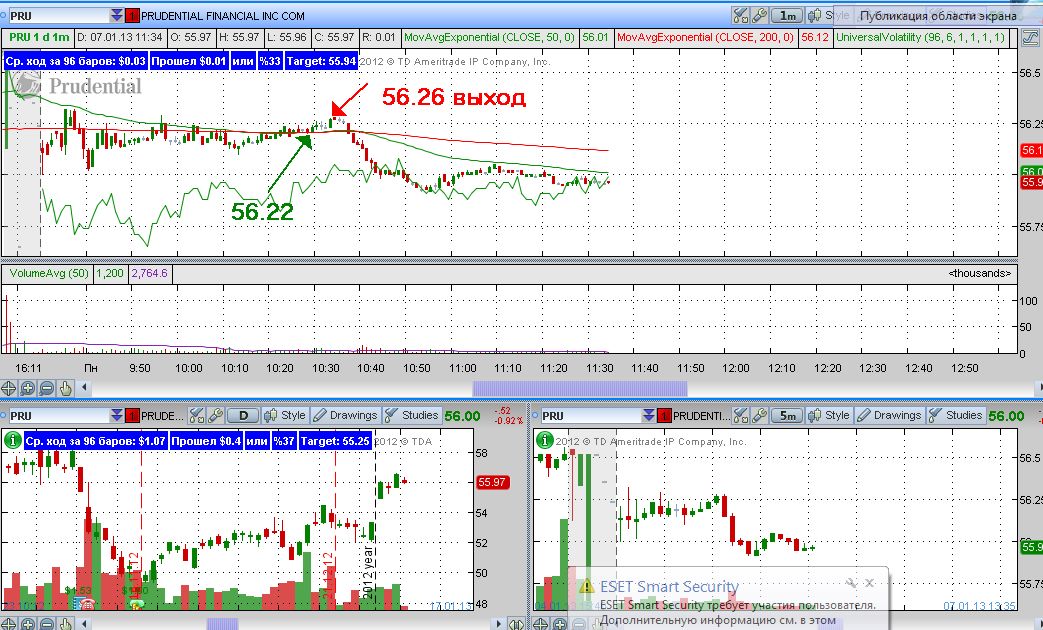
Task: Click the ESET Smart Security notification title
Action: (x=669, y=587)
